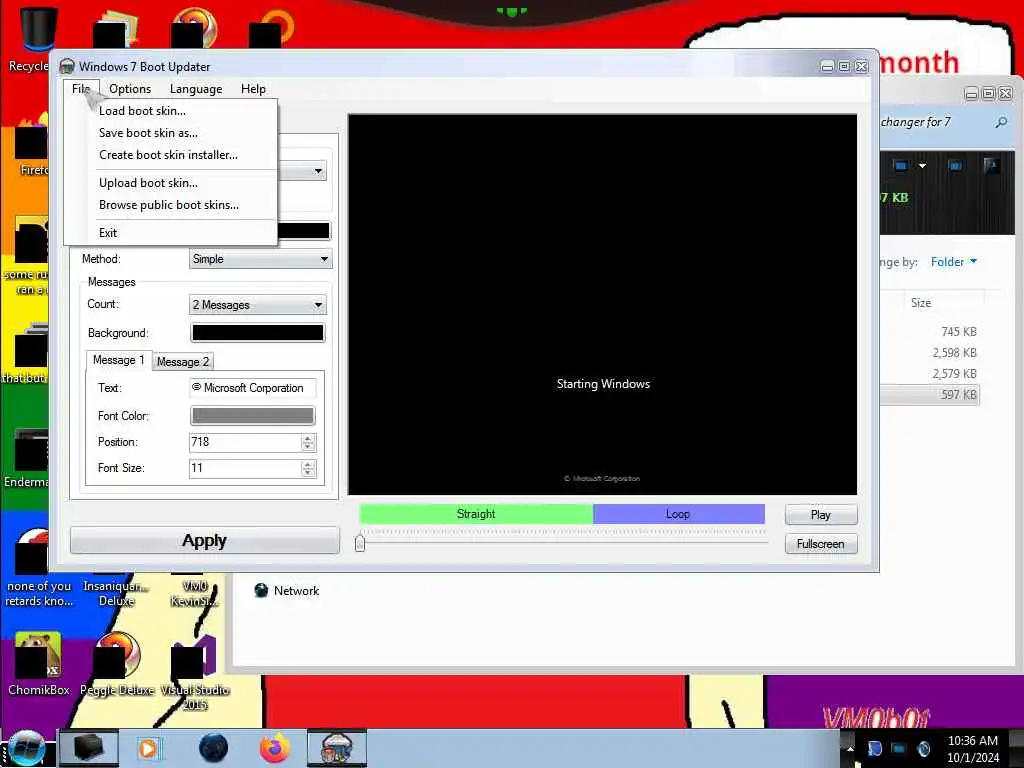Click the large Apply button

pyautogui.click(x=204, y=541)
